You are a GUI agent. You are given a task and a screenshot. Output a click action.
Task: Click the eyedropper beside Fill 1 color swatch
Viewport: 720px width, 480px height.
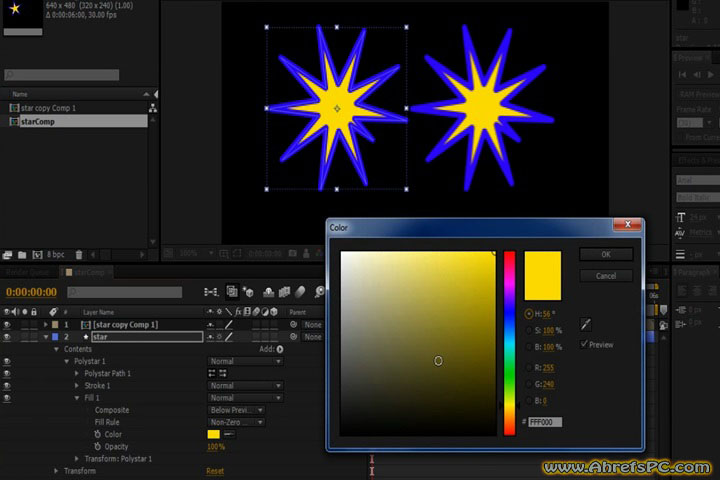(229, 434)
